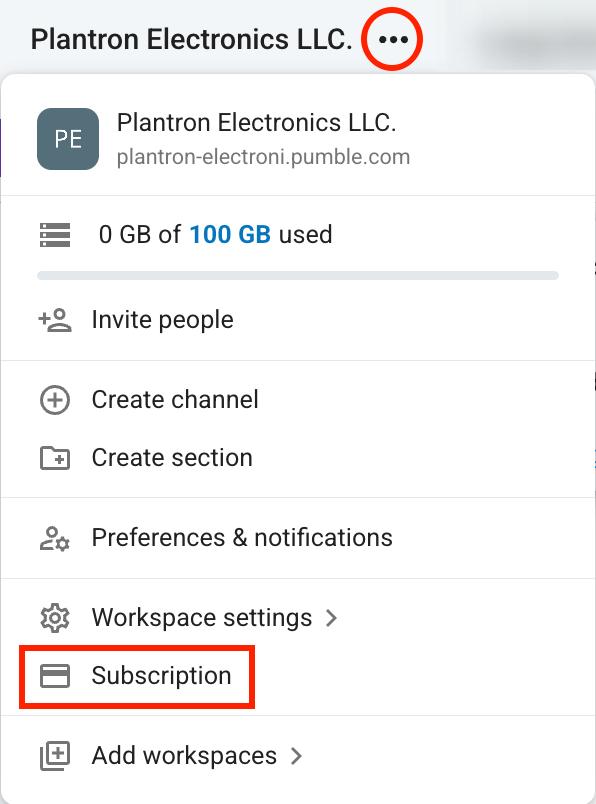Select Create section option

pyautogui.click(x=298, y=458)
